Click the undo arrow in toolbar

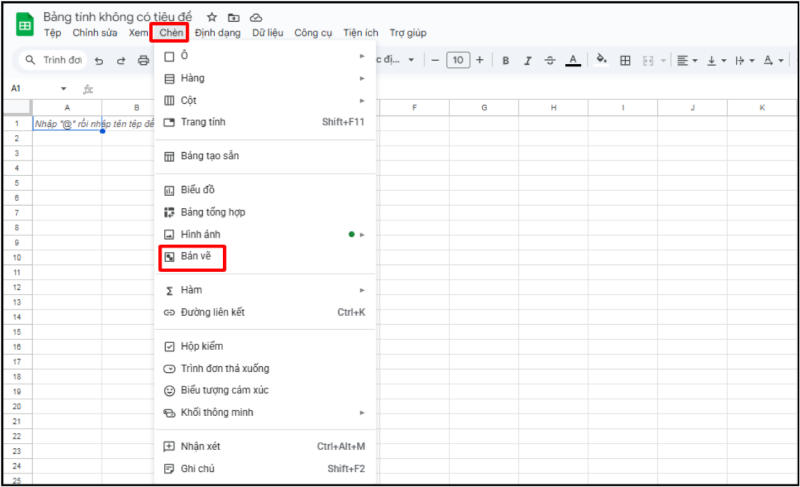pyautogui.click(x=99, y=61)
